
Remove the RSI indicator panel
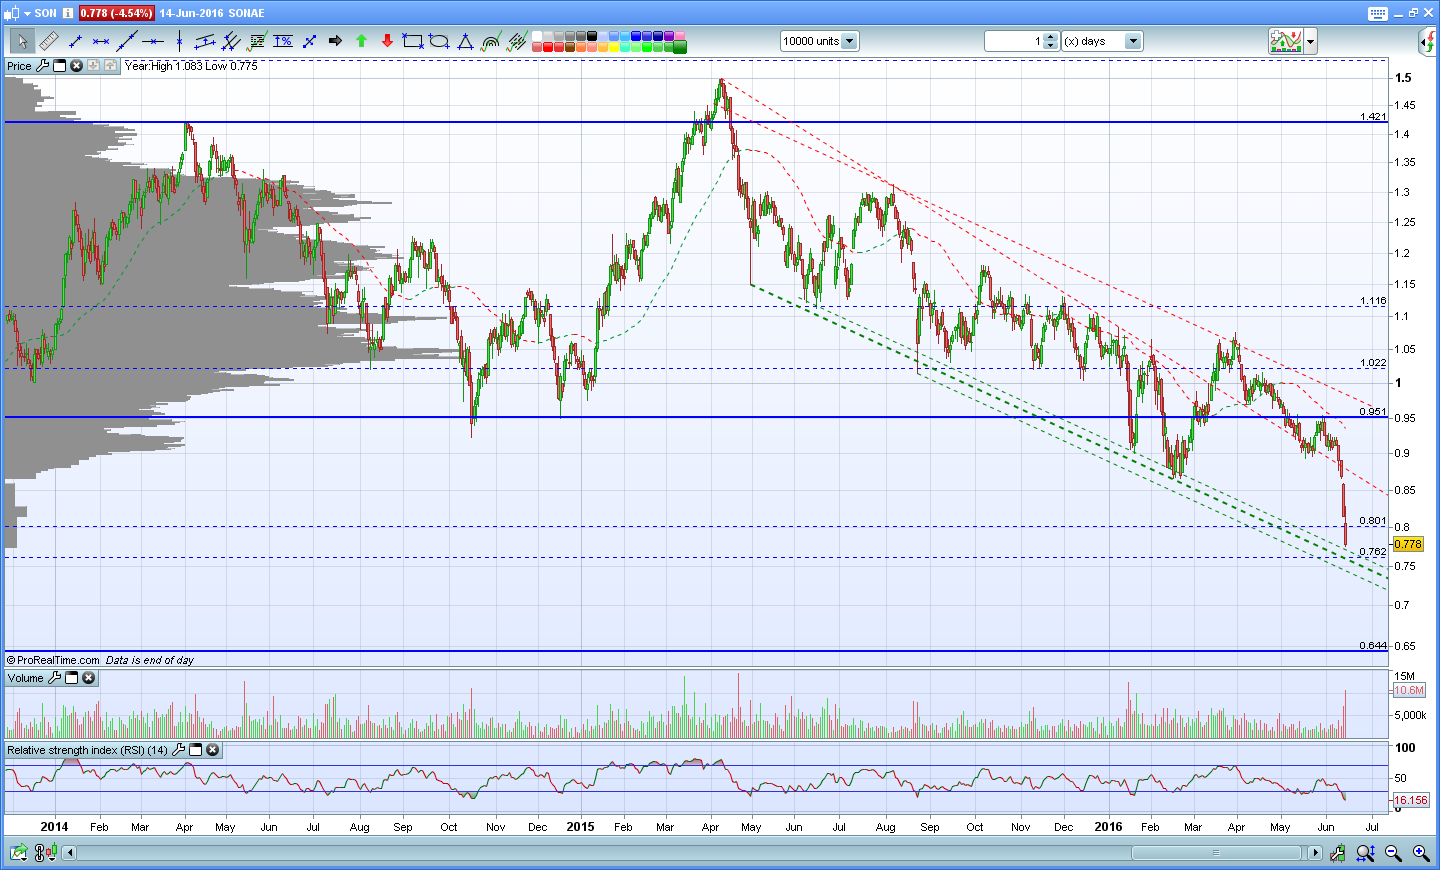coord(212,750)
